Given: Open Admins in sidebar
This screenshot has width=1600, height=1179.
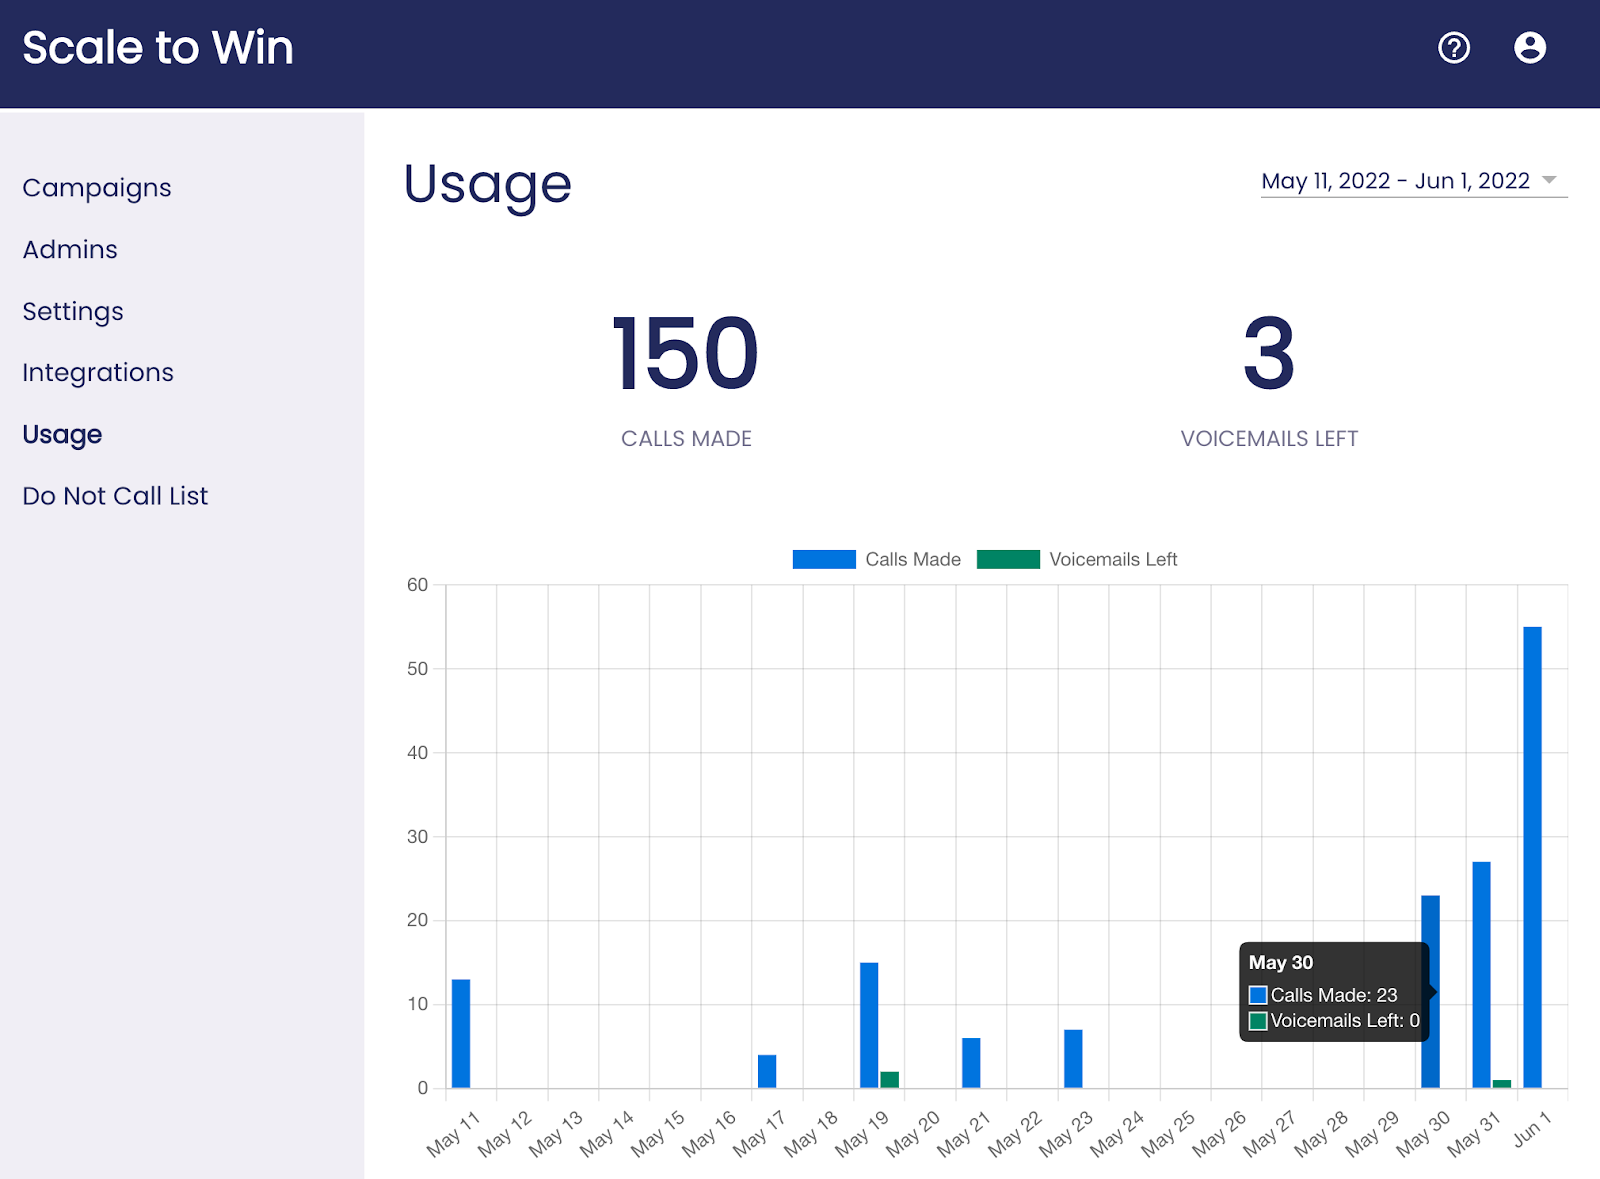Looking at the screenshot, I should [70, 249].
